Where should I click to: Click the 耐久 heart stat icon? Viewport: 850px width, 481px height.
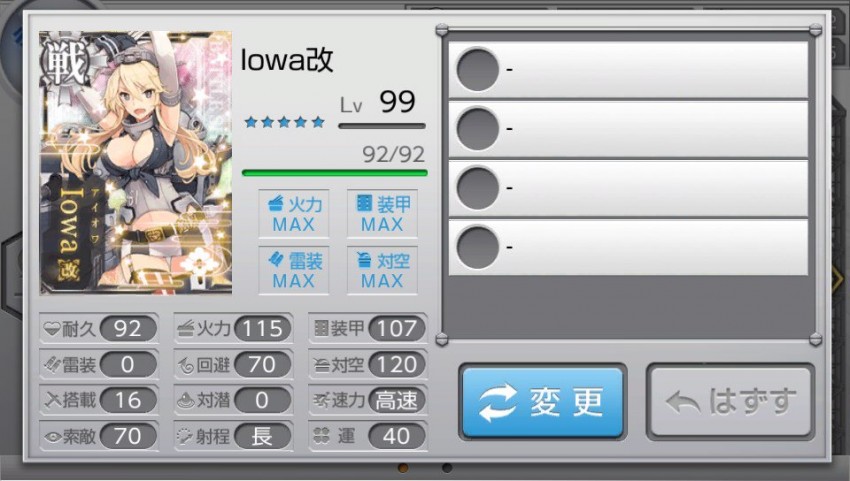click(52, 329)
